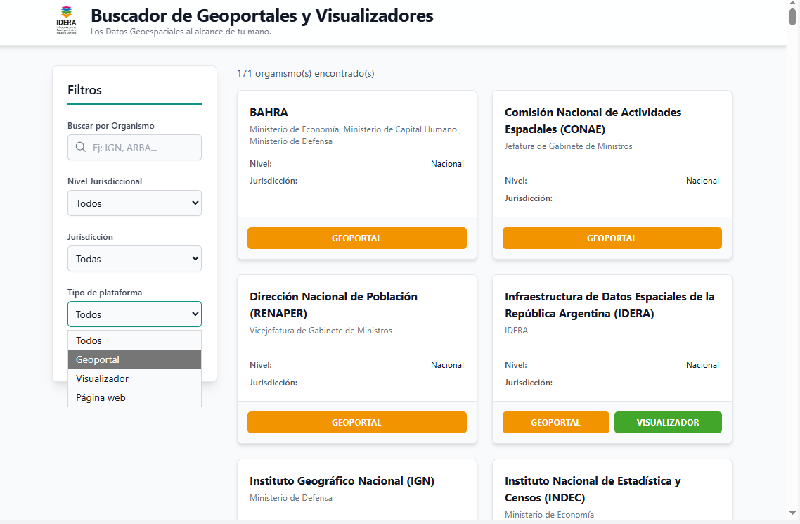Click Instituto Nacional de Estadística y Censos title
This screenshot has width=800, height=524.
tap(592, 489)
